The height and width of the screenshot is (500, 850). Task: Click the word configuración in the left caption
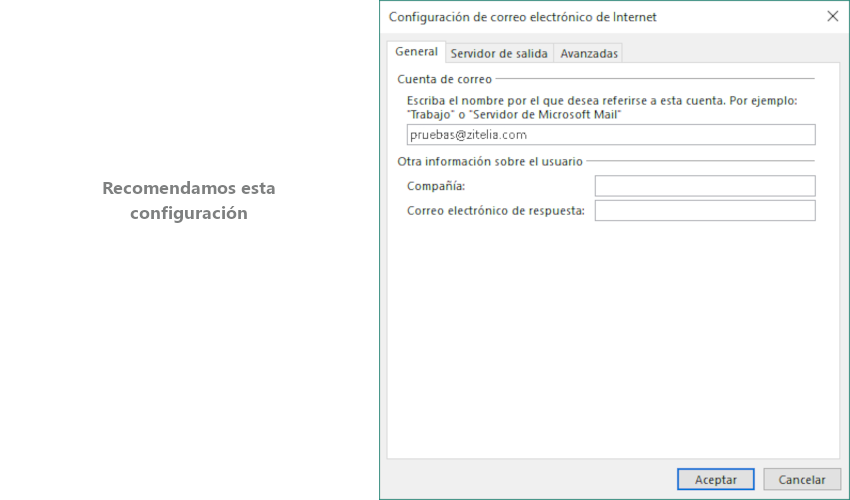pos(188,213)
